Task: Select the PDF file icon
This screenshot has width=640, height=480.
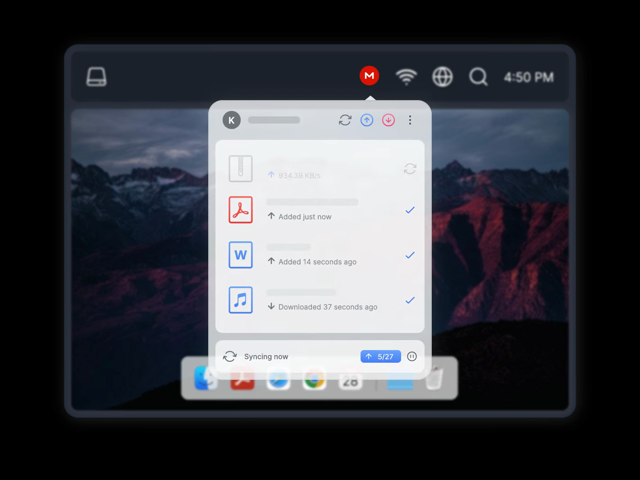Action: tap(240, 210)
